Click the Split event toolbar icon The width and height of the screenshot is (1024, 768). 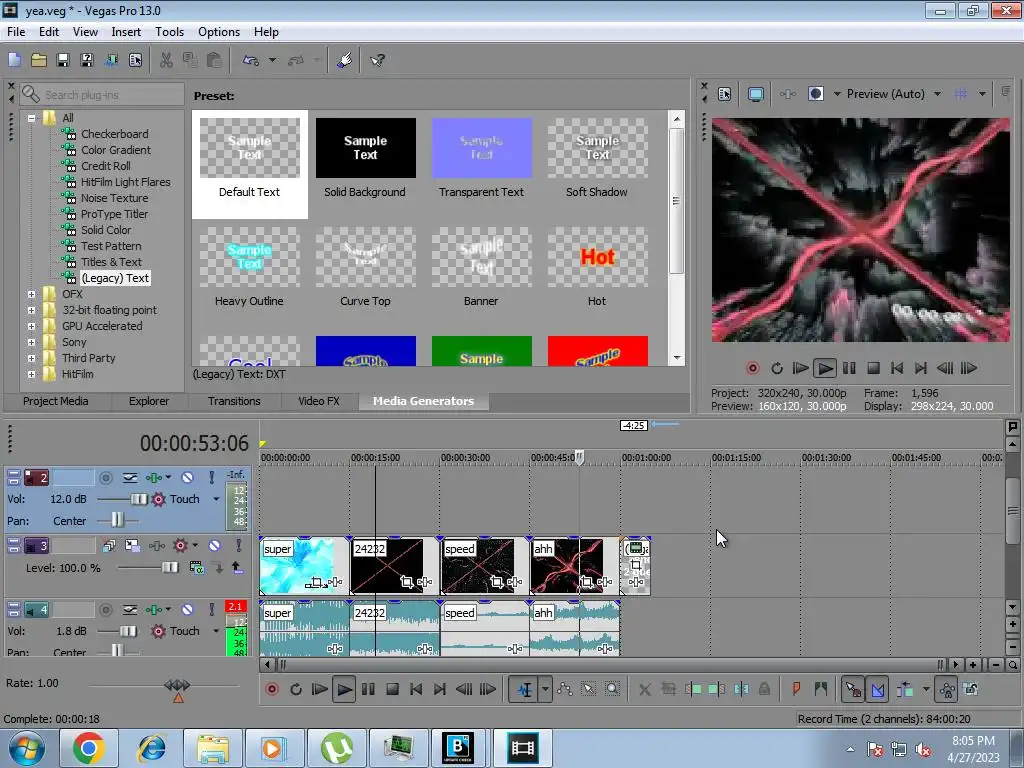pos(741,689)
